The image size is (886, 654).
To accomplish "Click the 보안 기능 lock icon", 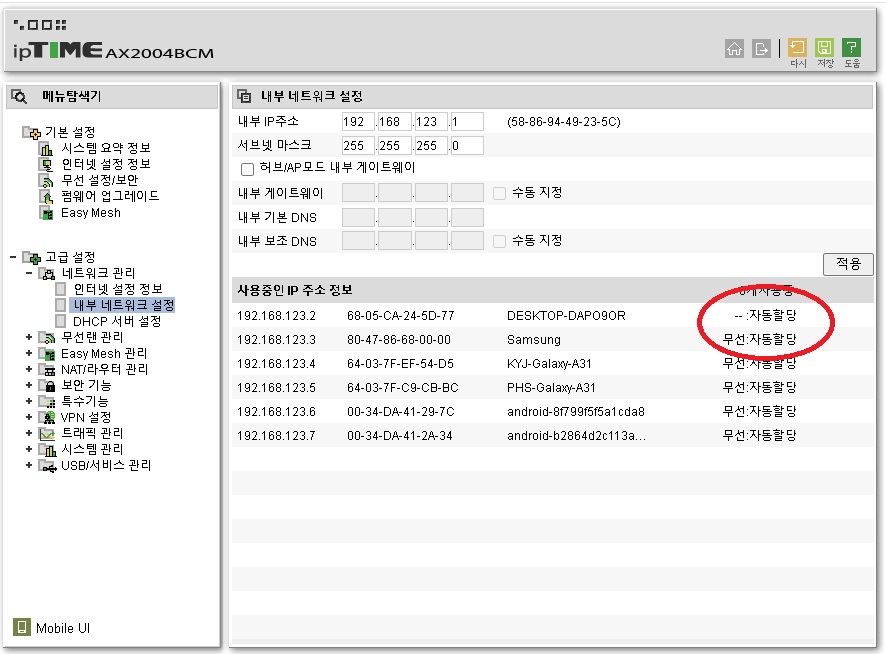I will coord(47,386).
